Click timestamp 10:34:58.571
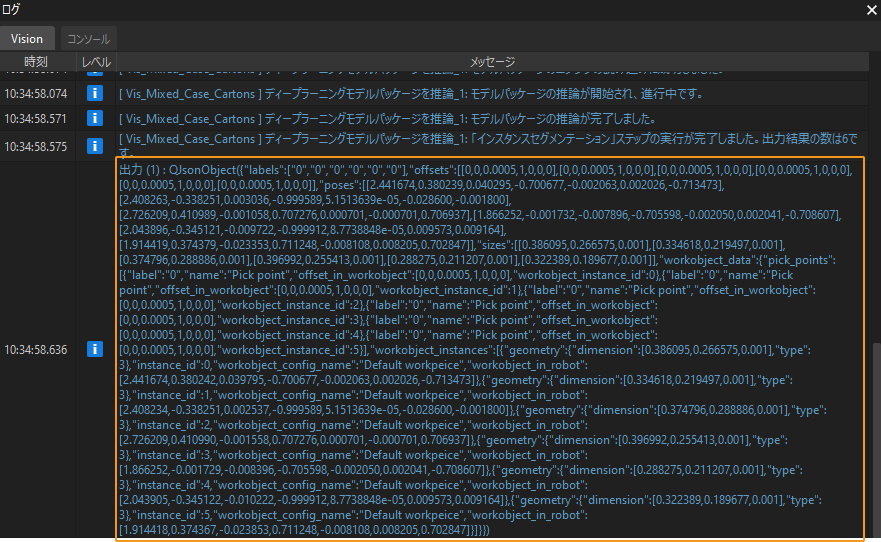Image resolution: width=881 pixels, height=542 pixels. (x=36, y=118)
